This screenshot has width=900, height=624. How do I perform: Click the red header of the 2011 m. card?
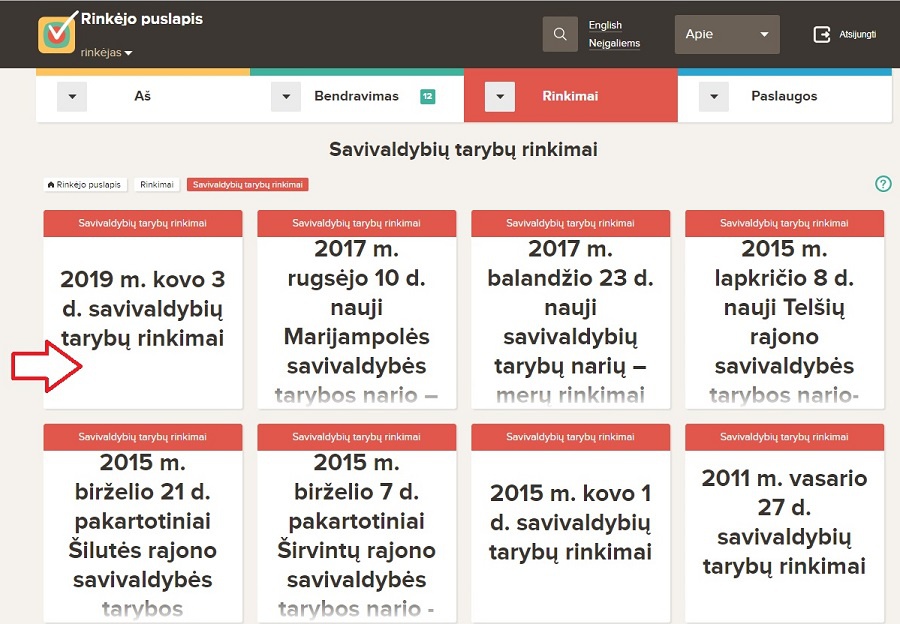785,437
